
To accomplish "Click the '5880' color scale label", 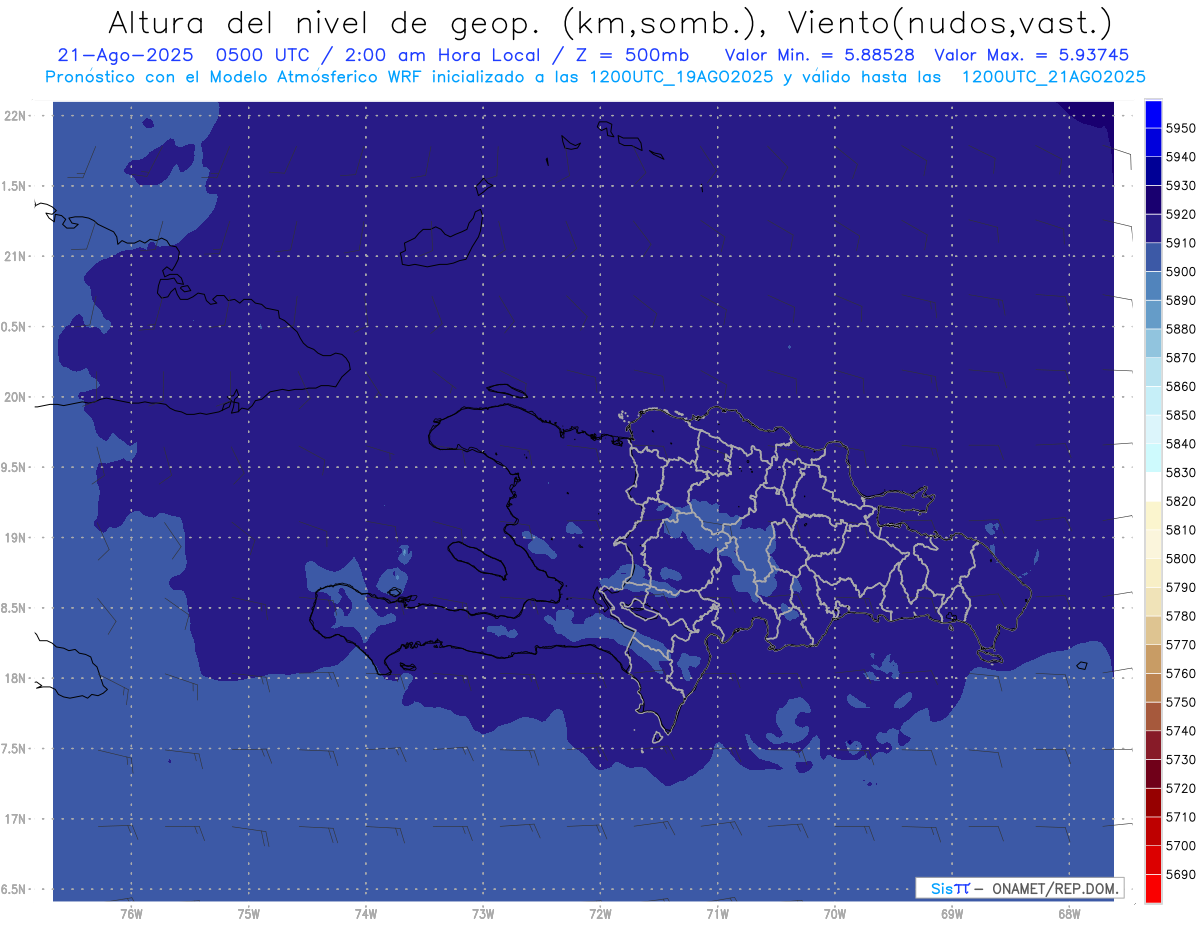I will coord(1180,329).
